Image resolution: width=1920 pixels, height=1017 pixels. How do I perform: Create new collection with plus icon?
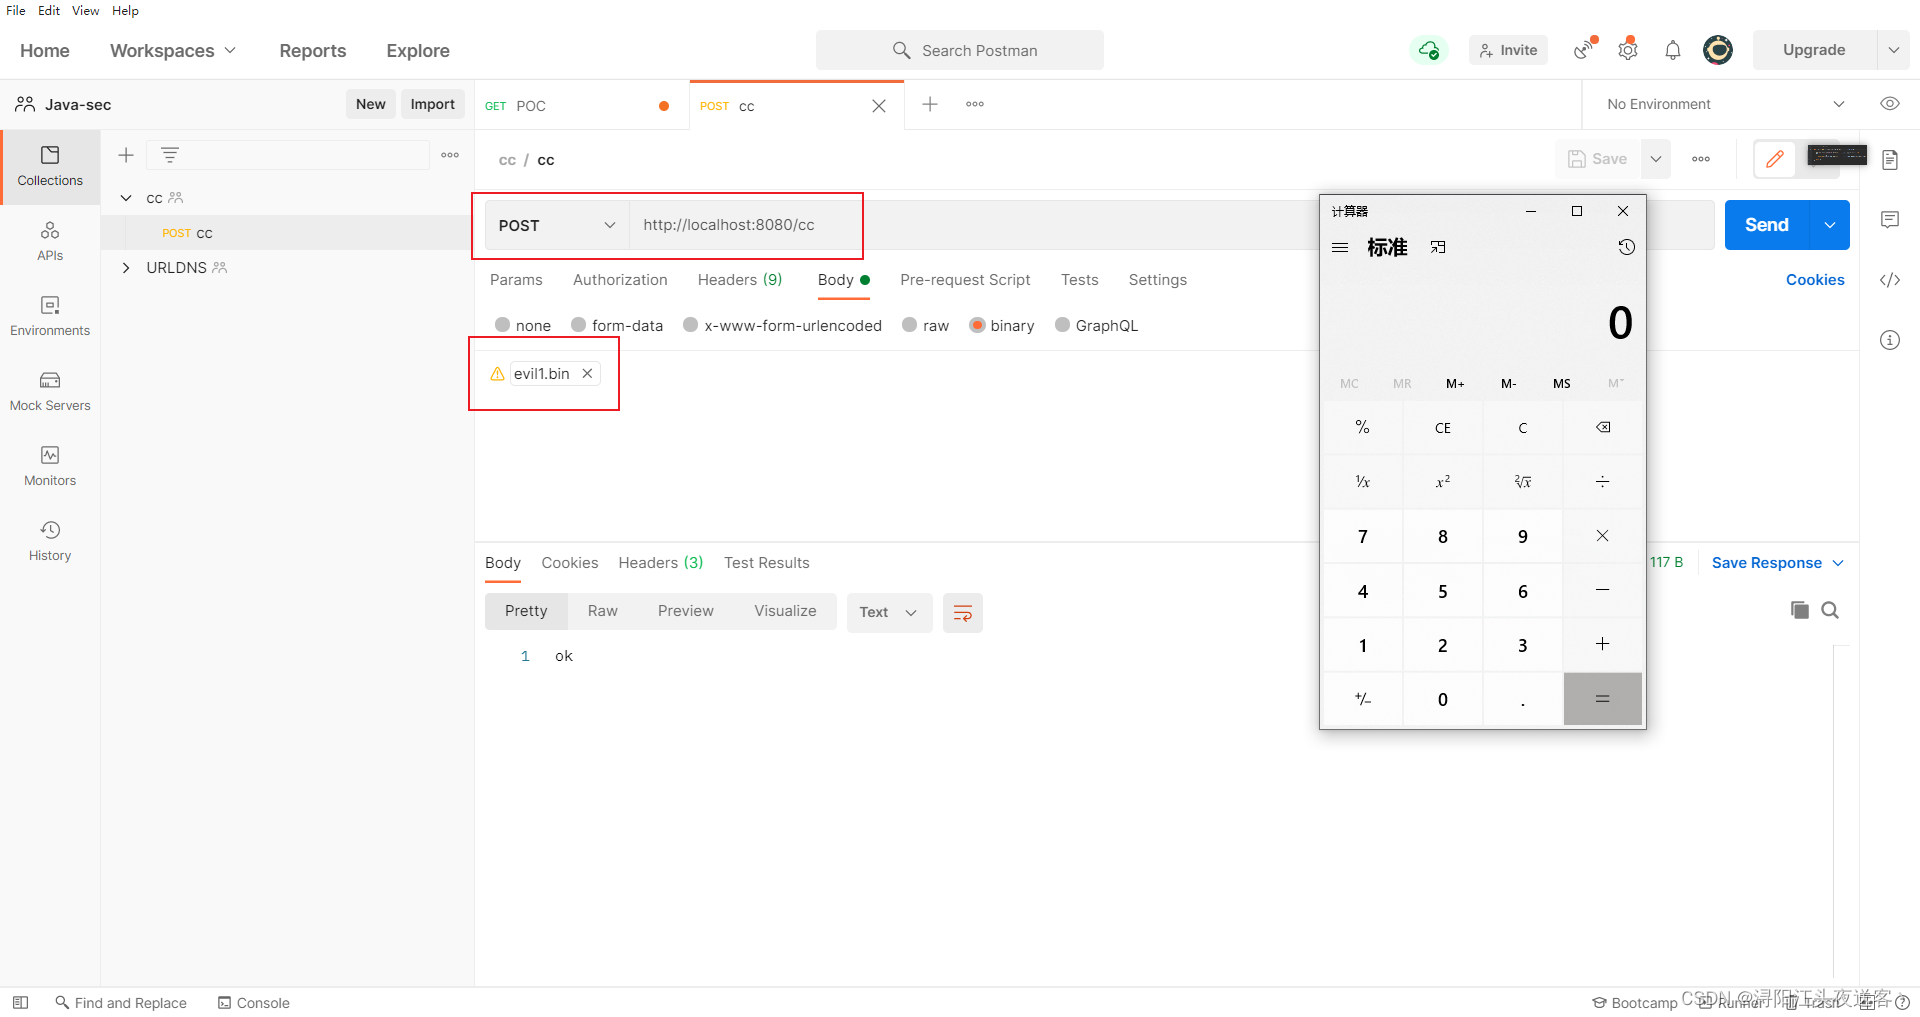pyautogui.click(x=126, y=155)
